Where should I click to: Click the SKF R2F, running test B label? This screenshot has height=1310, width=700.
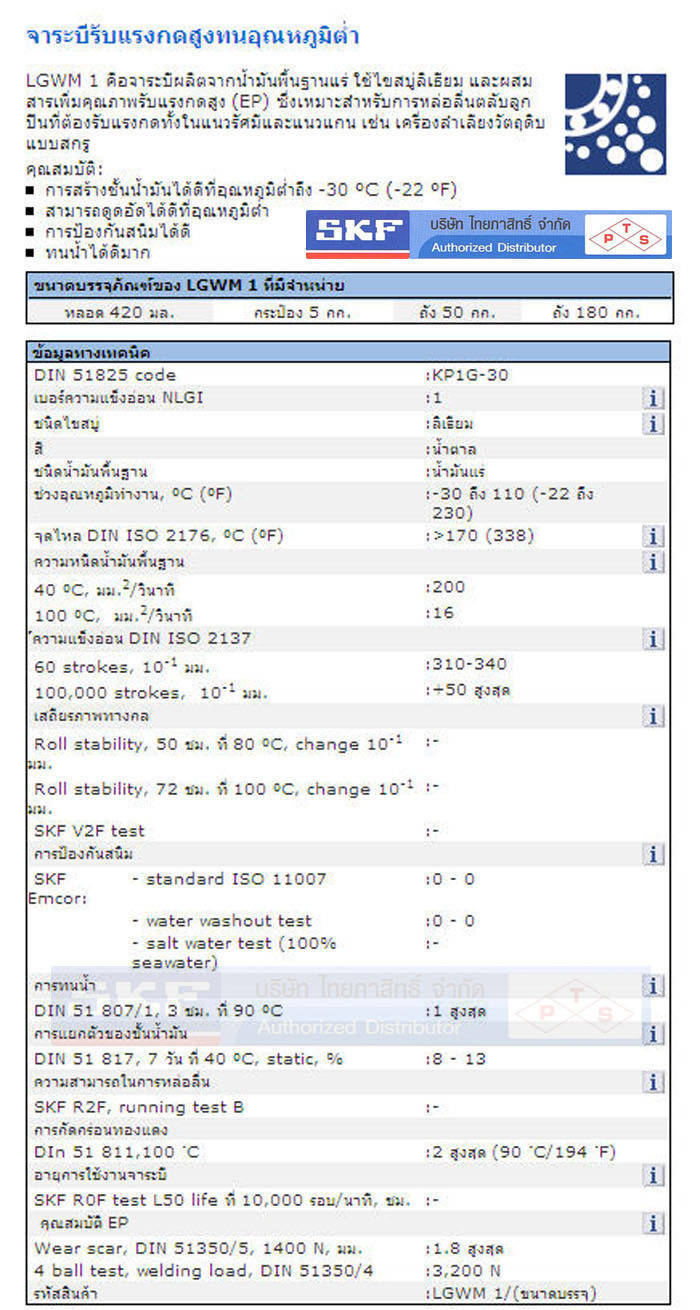139,1107
